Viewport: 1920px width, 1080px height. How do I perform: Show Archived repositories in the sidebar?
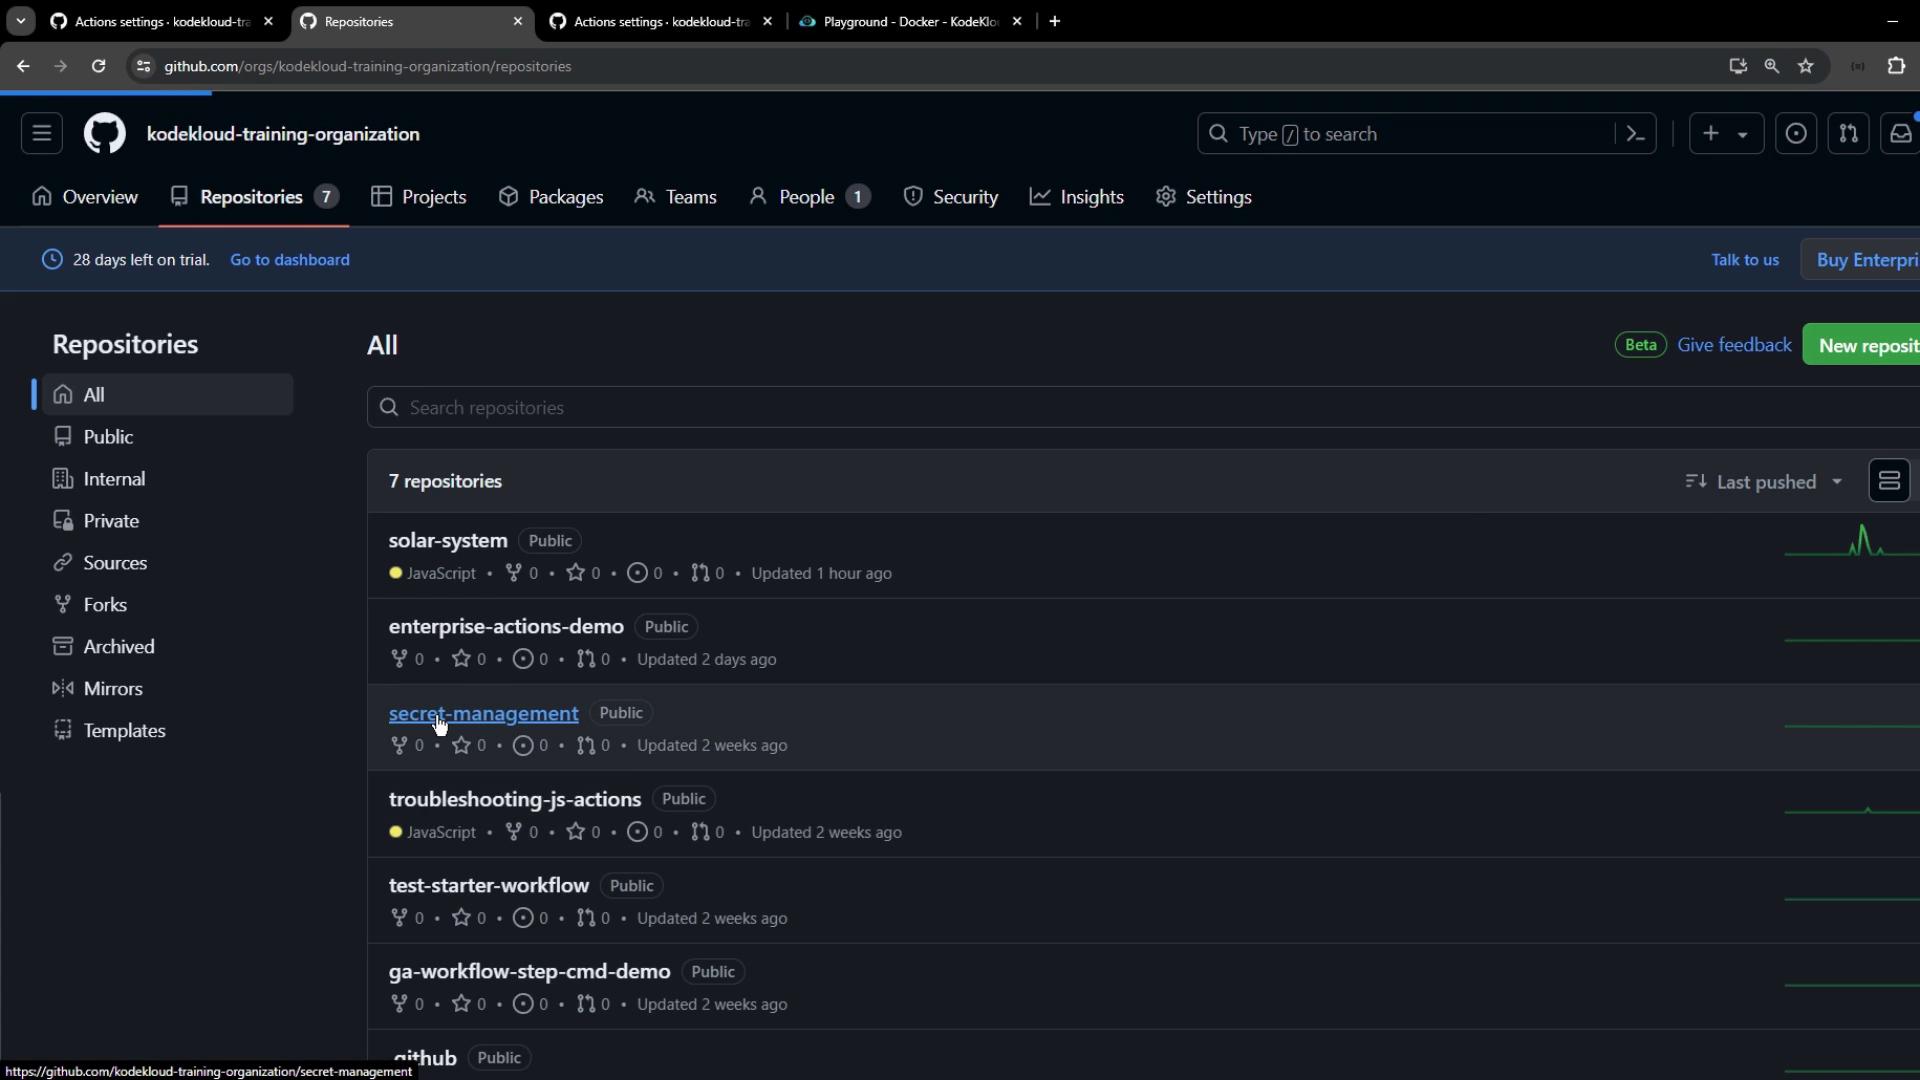pyautogui.click(x=118, y=647)
